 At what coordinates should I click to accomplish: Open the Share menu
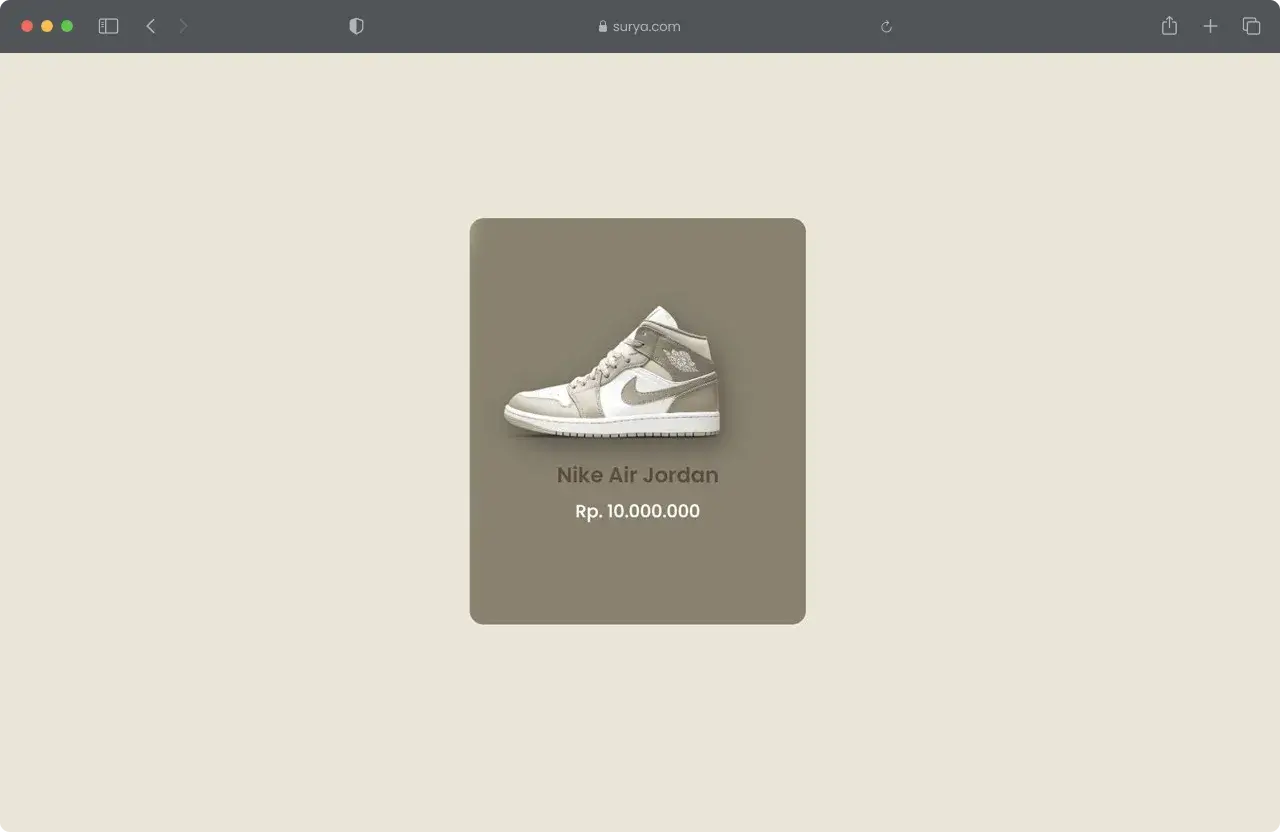[1169, 26]
